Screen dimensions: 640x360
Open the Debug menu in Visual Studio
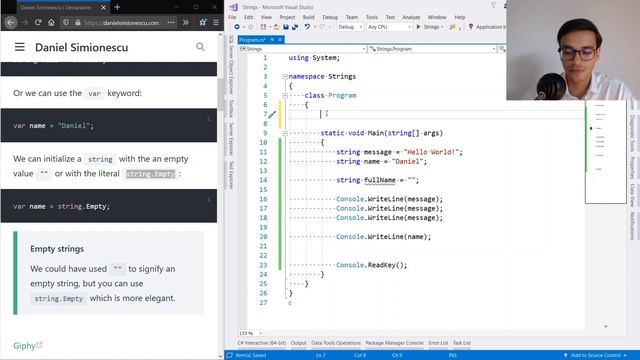click(x=330, y=17)
